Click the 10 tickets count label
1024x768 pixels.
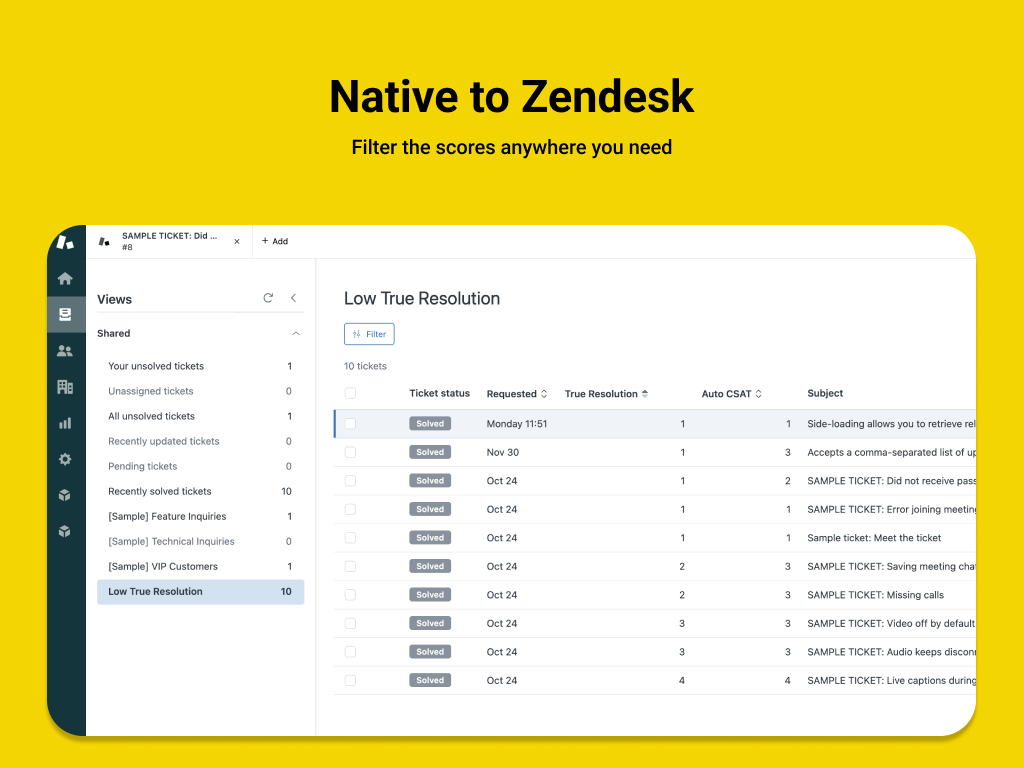click(365, 366)
